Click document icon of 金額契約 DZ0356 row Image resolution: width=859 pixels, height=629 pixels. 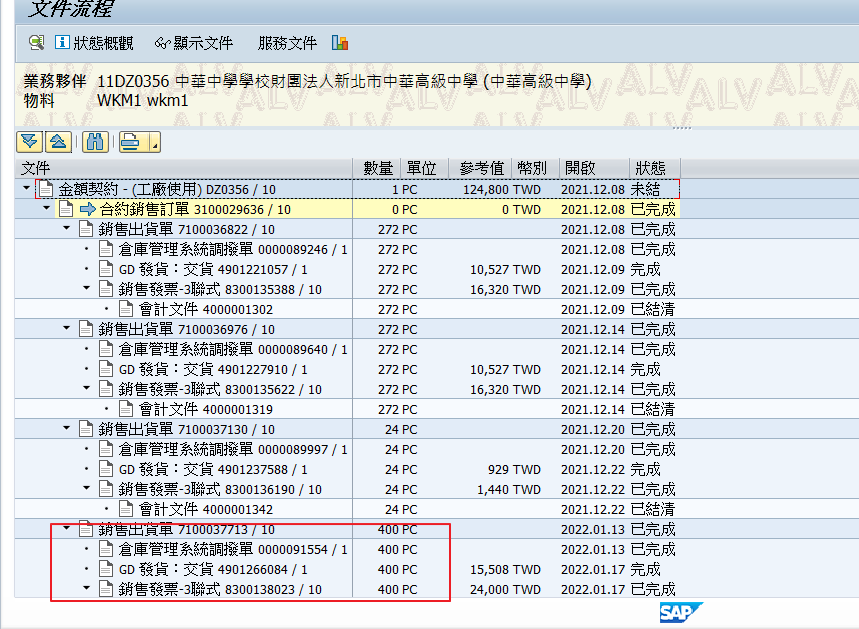click(x=47, y=190)
